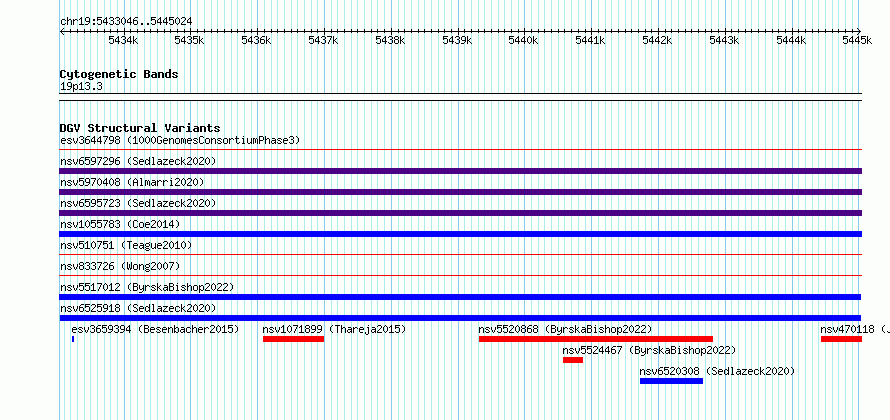This screenshot has height=420, width=890.
Task: Click the 5441k ruler tick
Action: (591, 40)
